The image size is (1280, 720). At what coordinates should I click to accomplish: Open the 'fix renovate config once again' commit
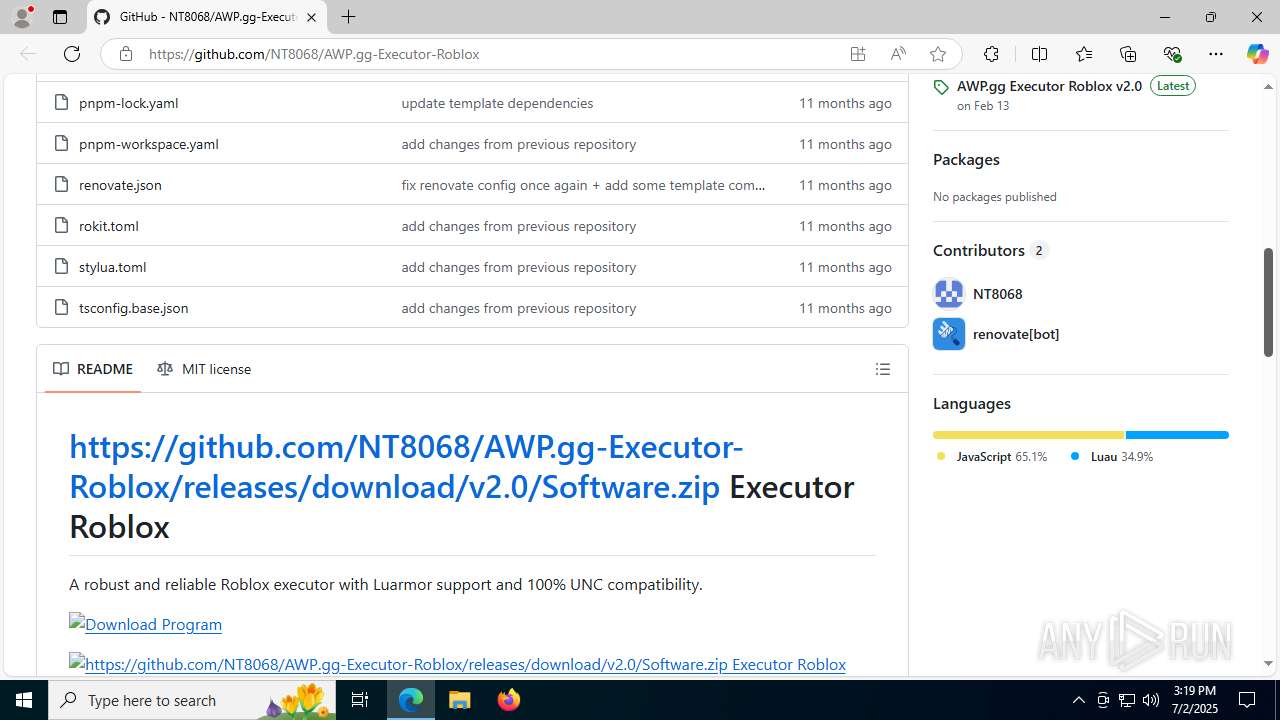(x=583, y=185)
